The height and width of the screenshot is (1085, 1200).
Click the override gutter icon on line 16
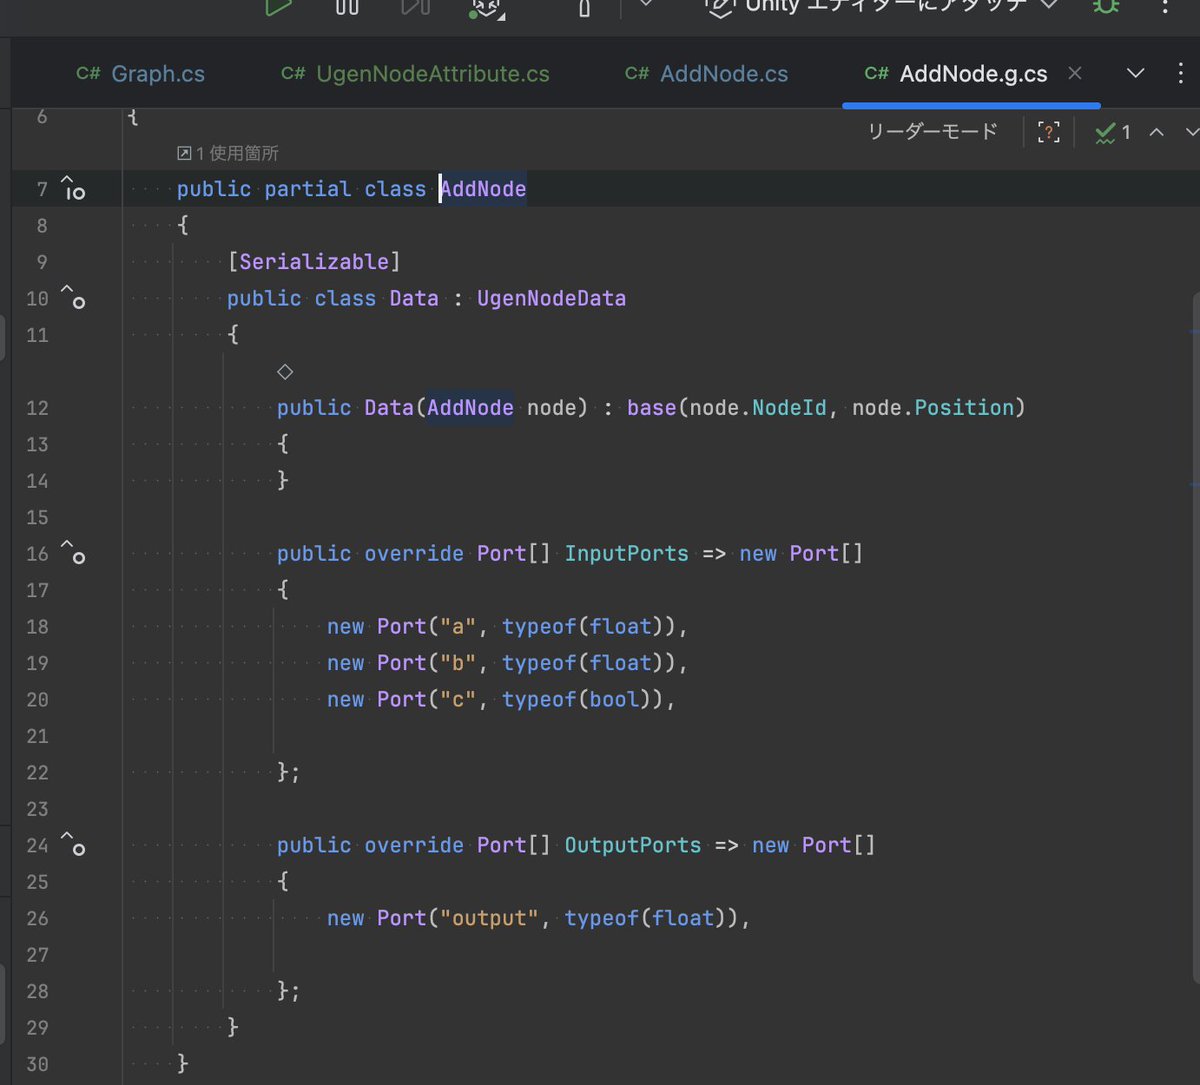coord(73,552)
